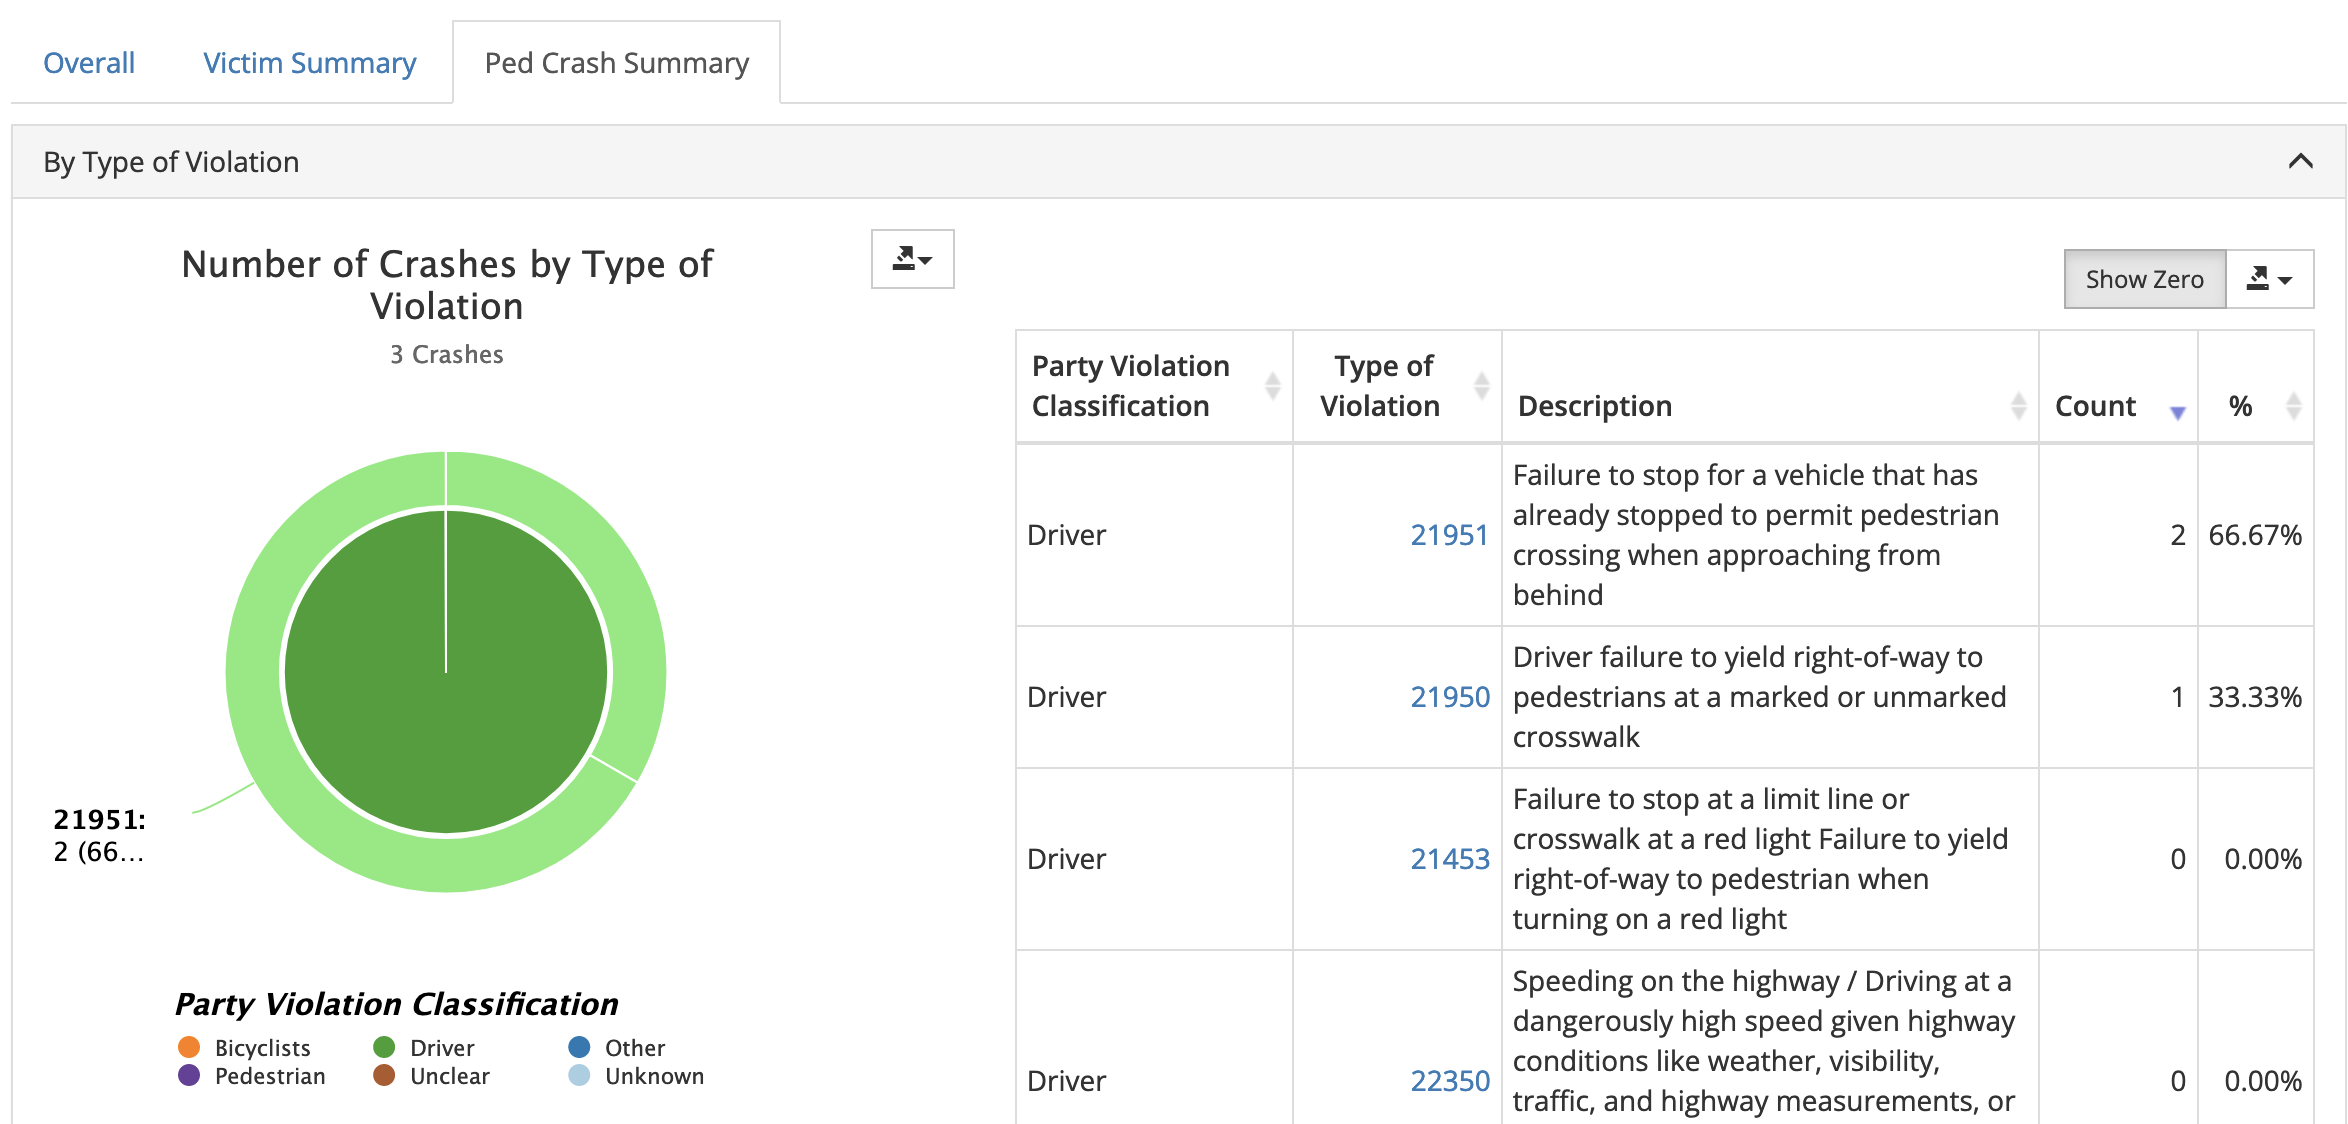Screen dimensions: 2348x1124
Task: Open chart export dropdown icon
Action: click(912, 259)
